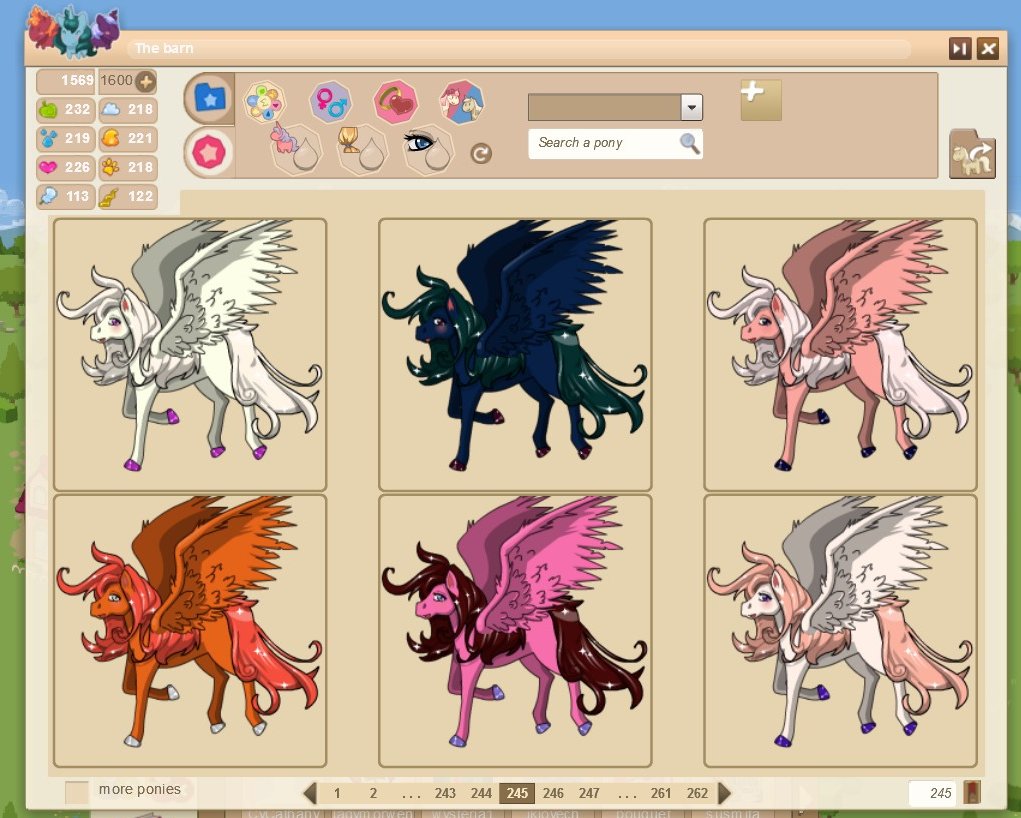Image resolution: width=1021 pixels, height=818 pixels.
Task: Click the next page arrow
Action: click(x=725, y=793)
